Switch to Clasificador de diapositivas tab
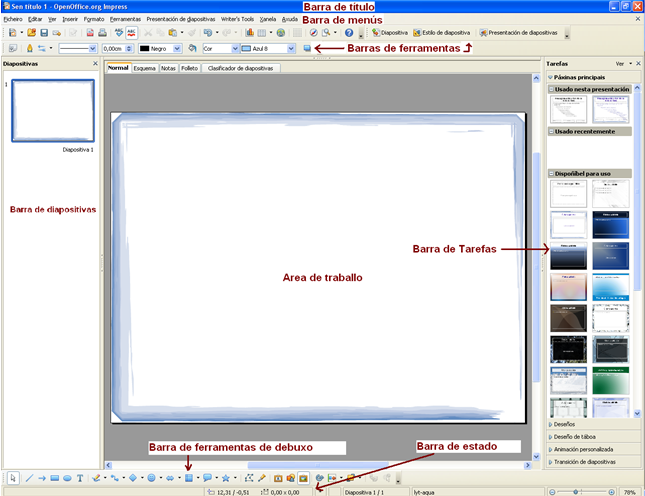This screenshot has width=645, height=496. [240, 68]
